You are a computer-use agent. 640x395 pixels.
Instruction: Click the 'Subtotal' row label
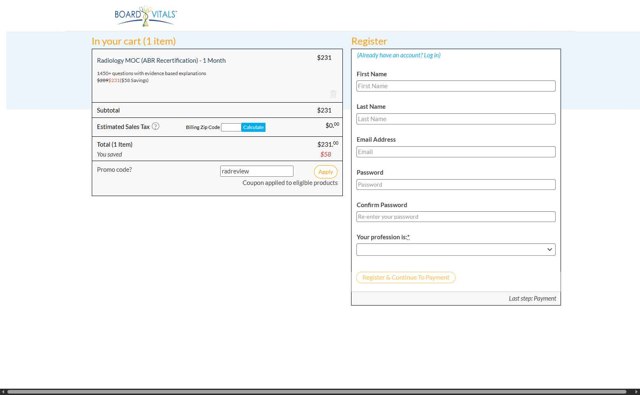click(x=108, y=110)
